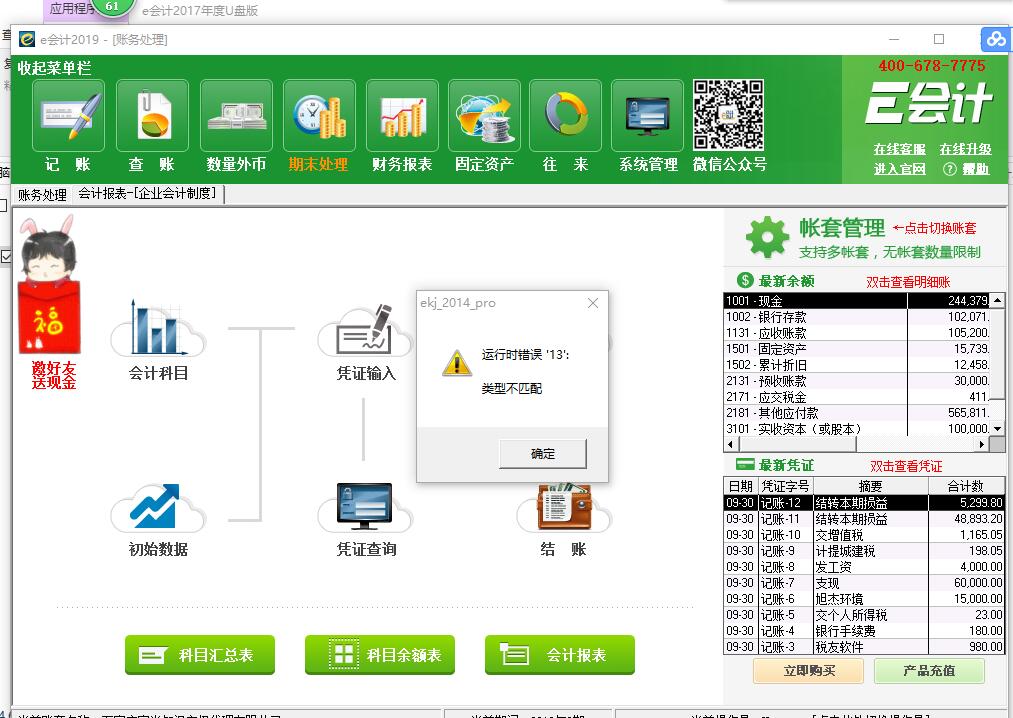Click balance list scroll right arrow

(982, 444)
